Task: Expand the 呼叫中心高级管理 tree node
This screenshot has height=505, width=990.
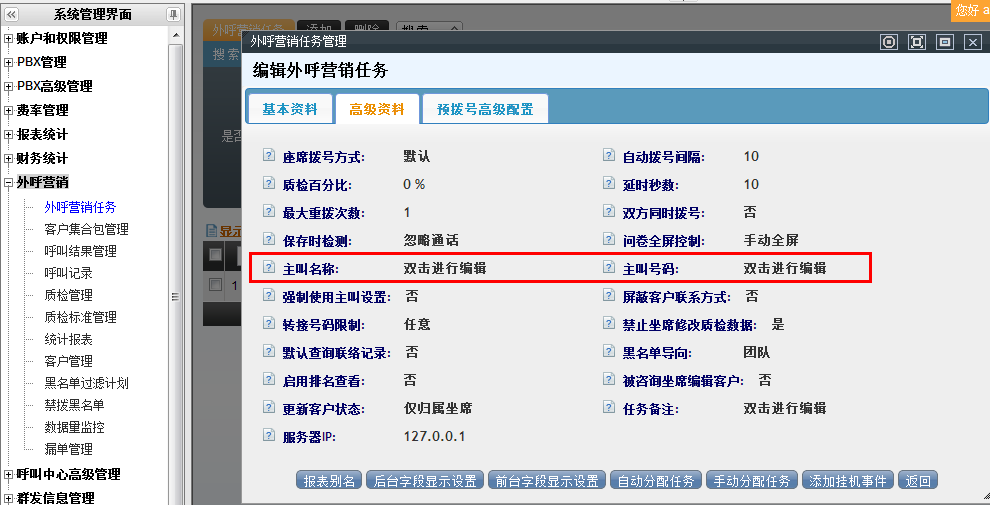Action: [x=9, y=475]
